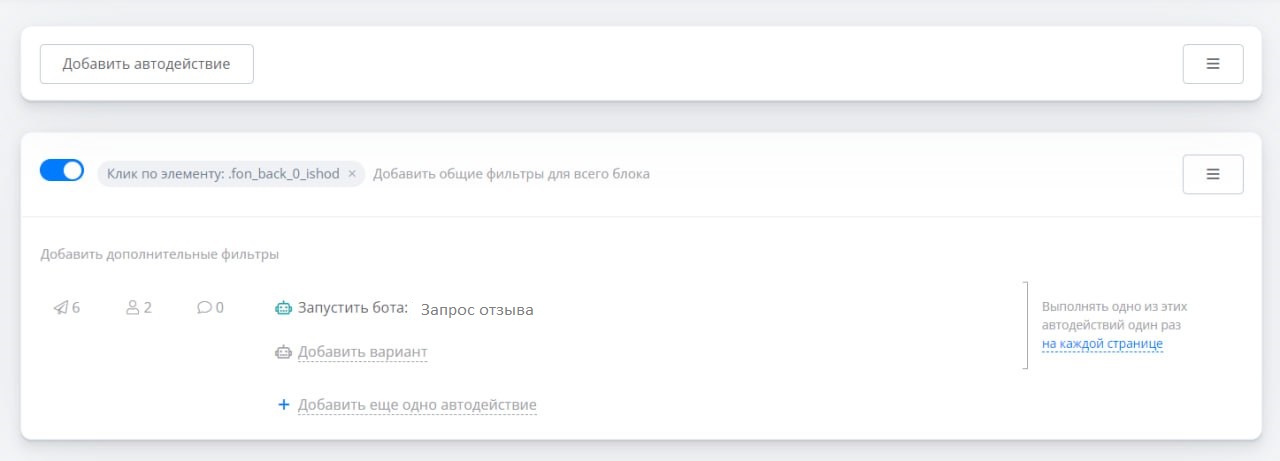This screenshot has height=461, width=1280.
Task: Click the blue plus icon
Action: coord(283,405)
